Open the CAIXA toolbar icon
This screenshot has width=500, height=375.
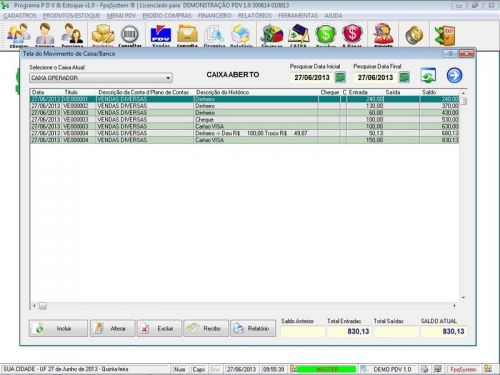tap(299, 35)
